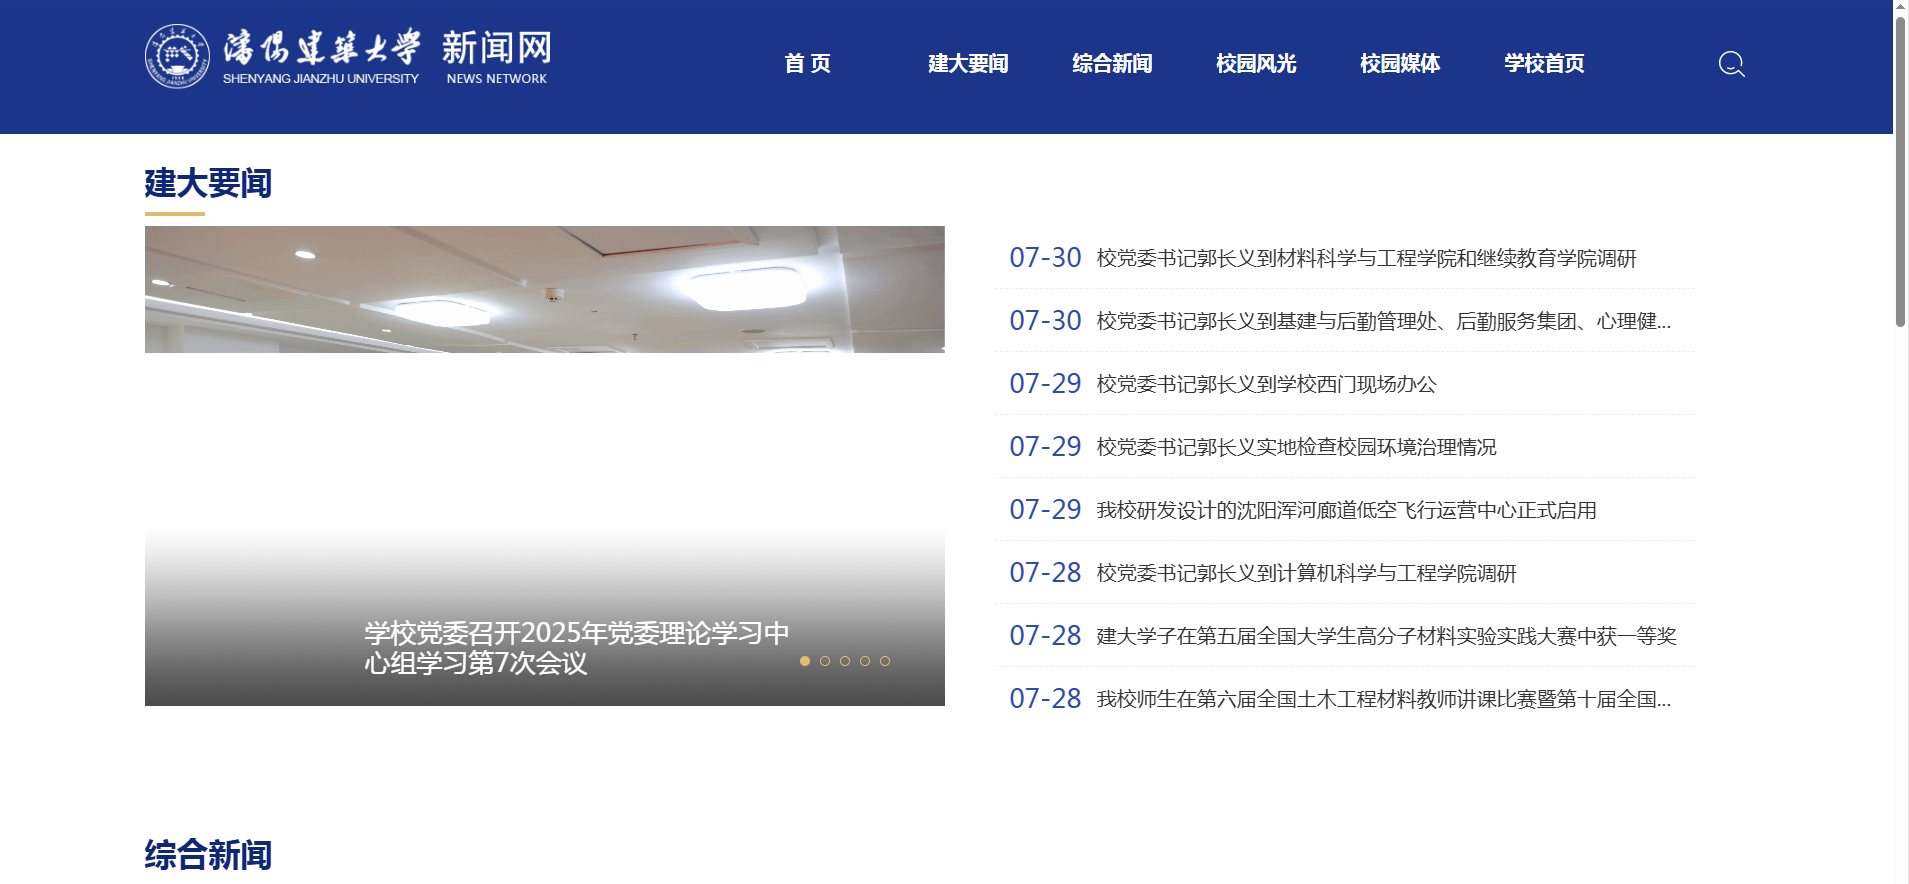Read article 校党委书记郭长义到学校西门现场办公
Image resolution: width=1909 pixels, height=884 pixels.
1266,385
